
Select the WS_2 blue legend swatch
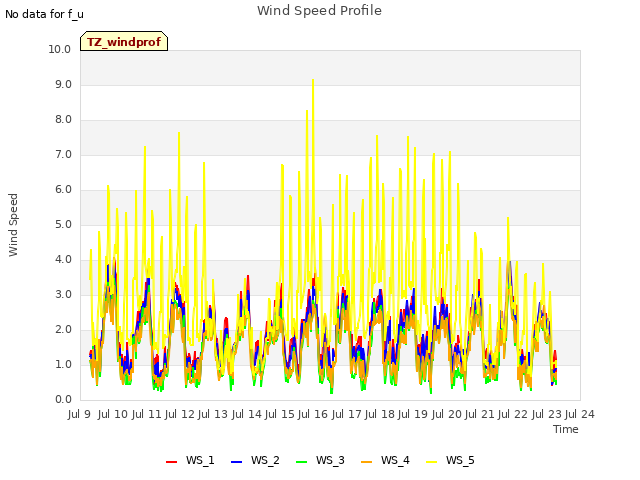(236, 461)
